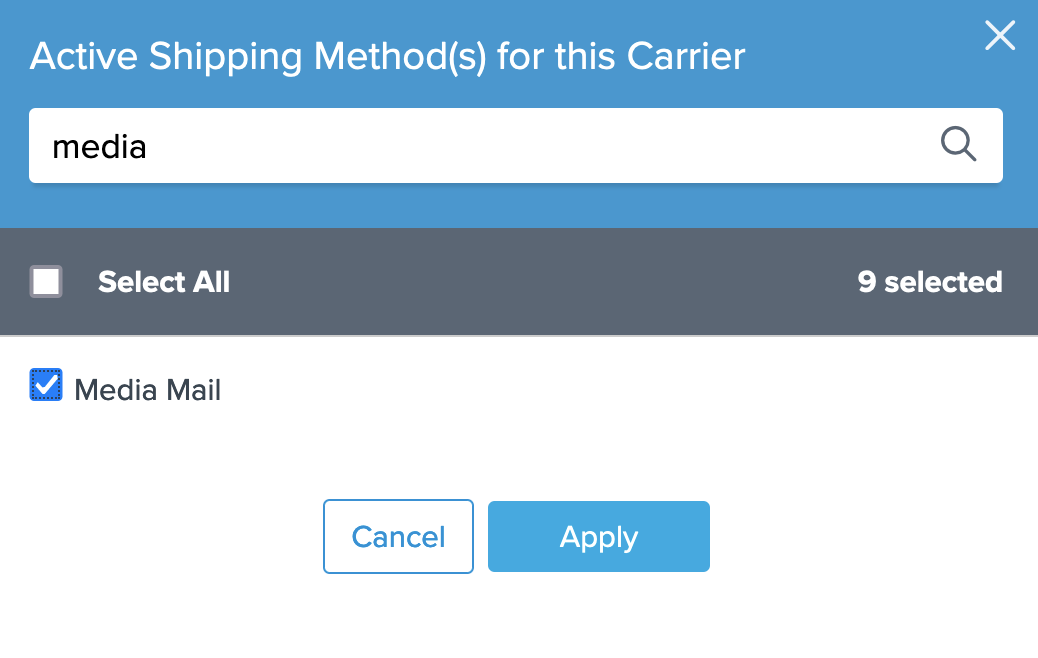1038x658 pixels.
Task: Uncheck the Media Mail checkbox
Action: tap(46, 385)
